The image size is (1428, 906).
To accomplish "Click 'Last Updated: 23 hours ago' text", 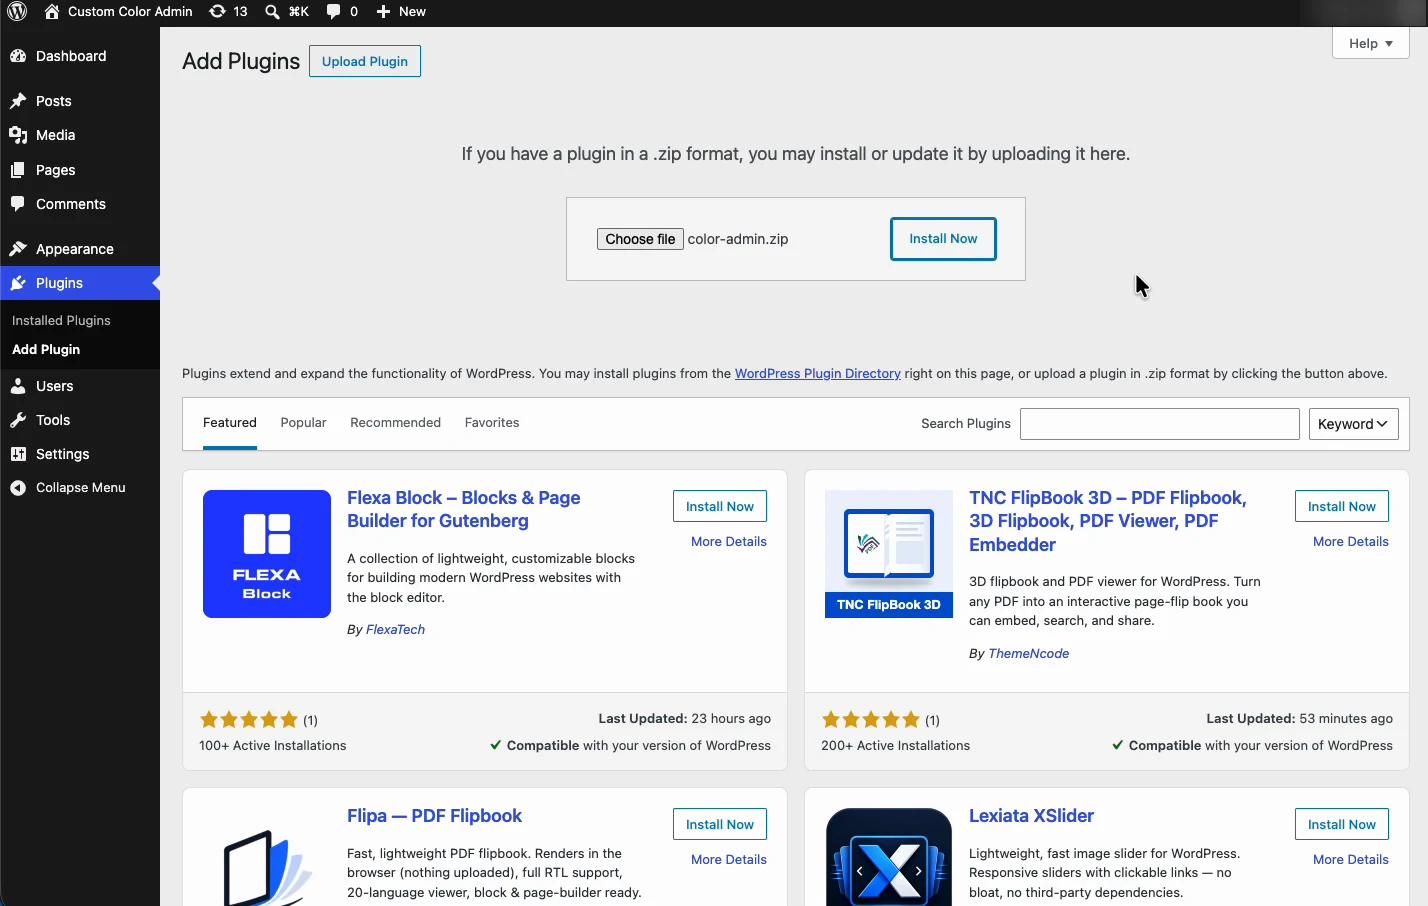I will point(684,719).
